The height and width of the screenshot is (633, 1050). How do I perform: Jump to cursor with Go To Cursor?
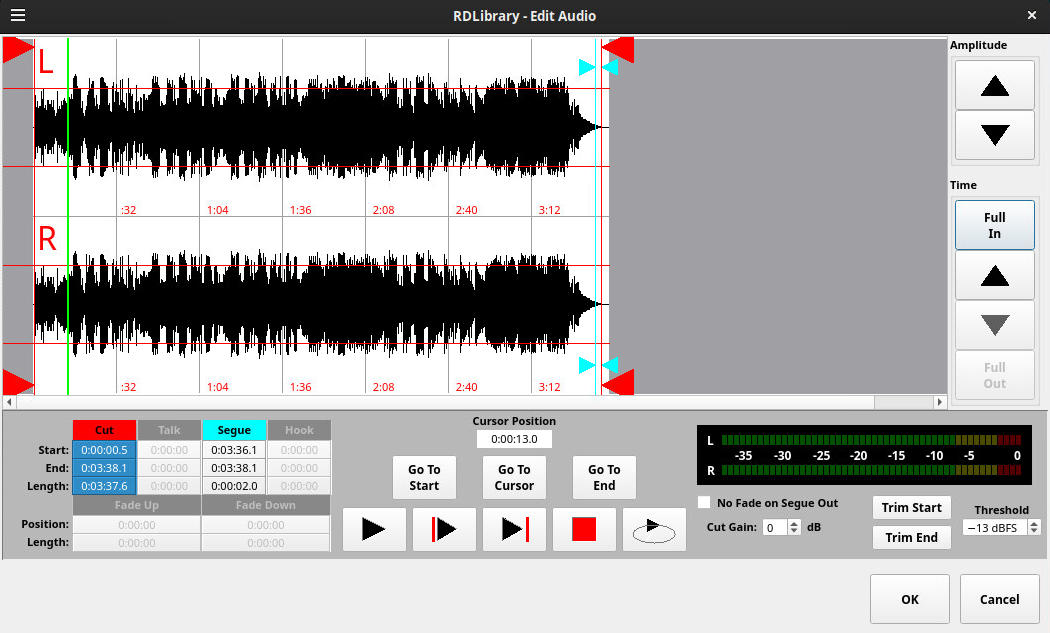pyautogui.click(x=514, y=478)
